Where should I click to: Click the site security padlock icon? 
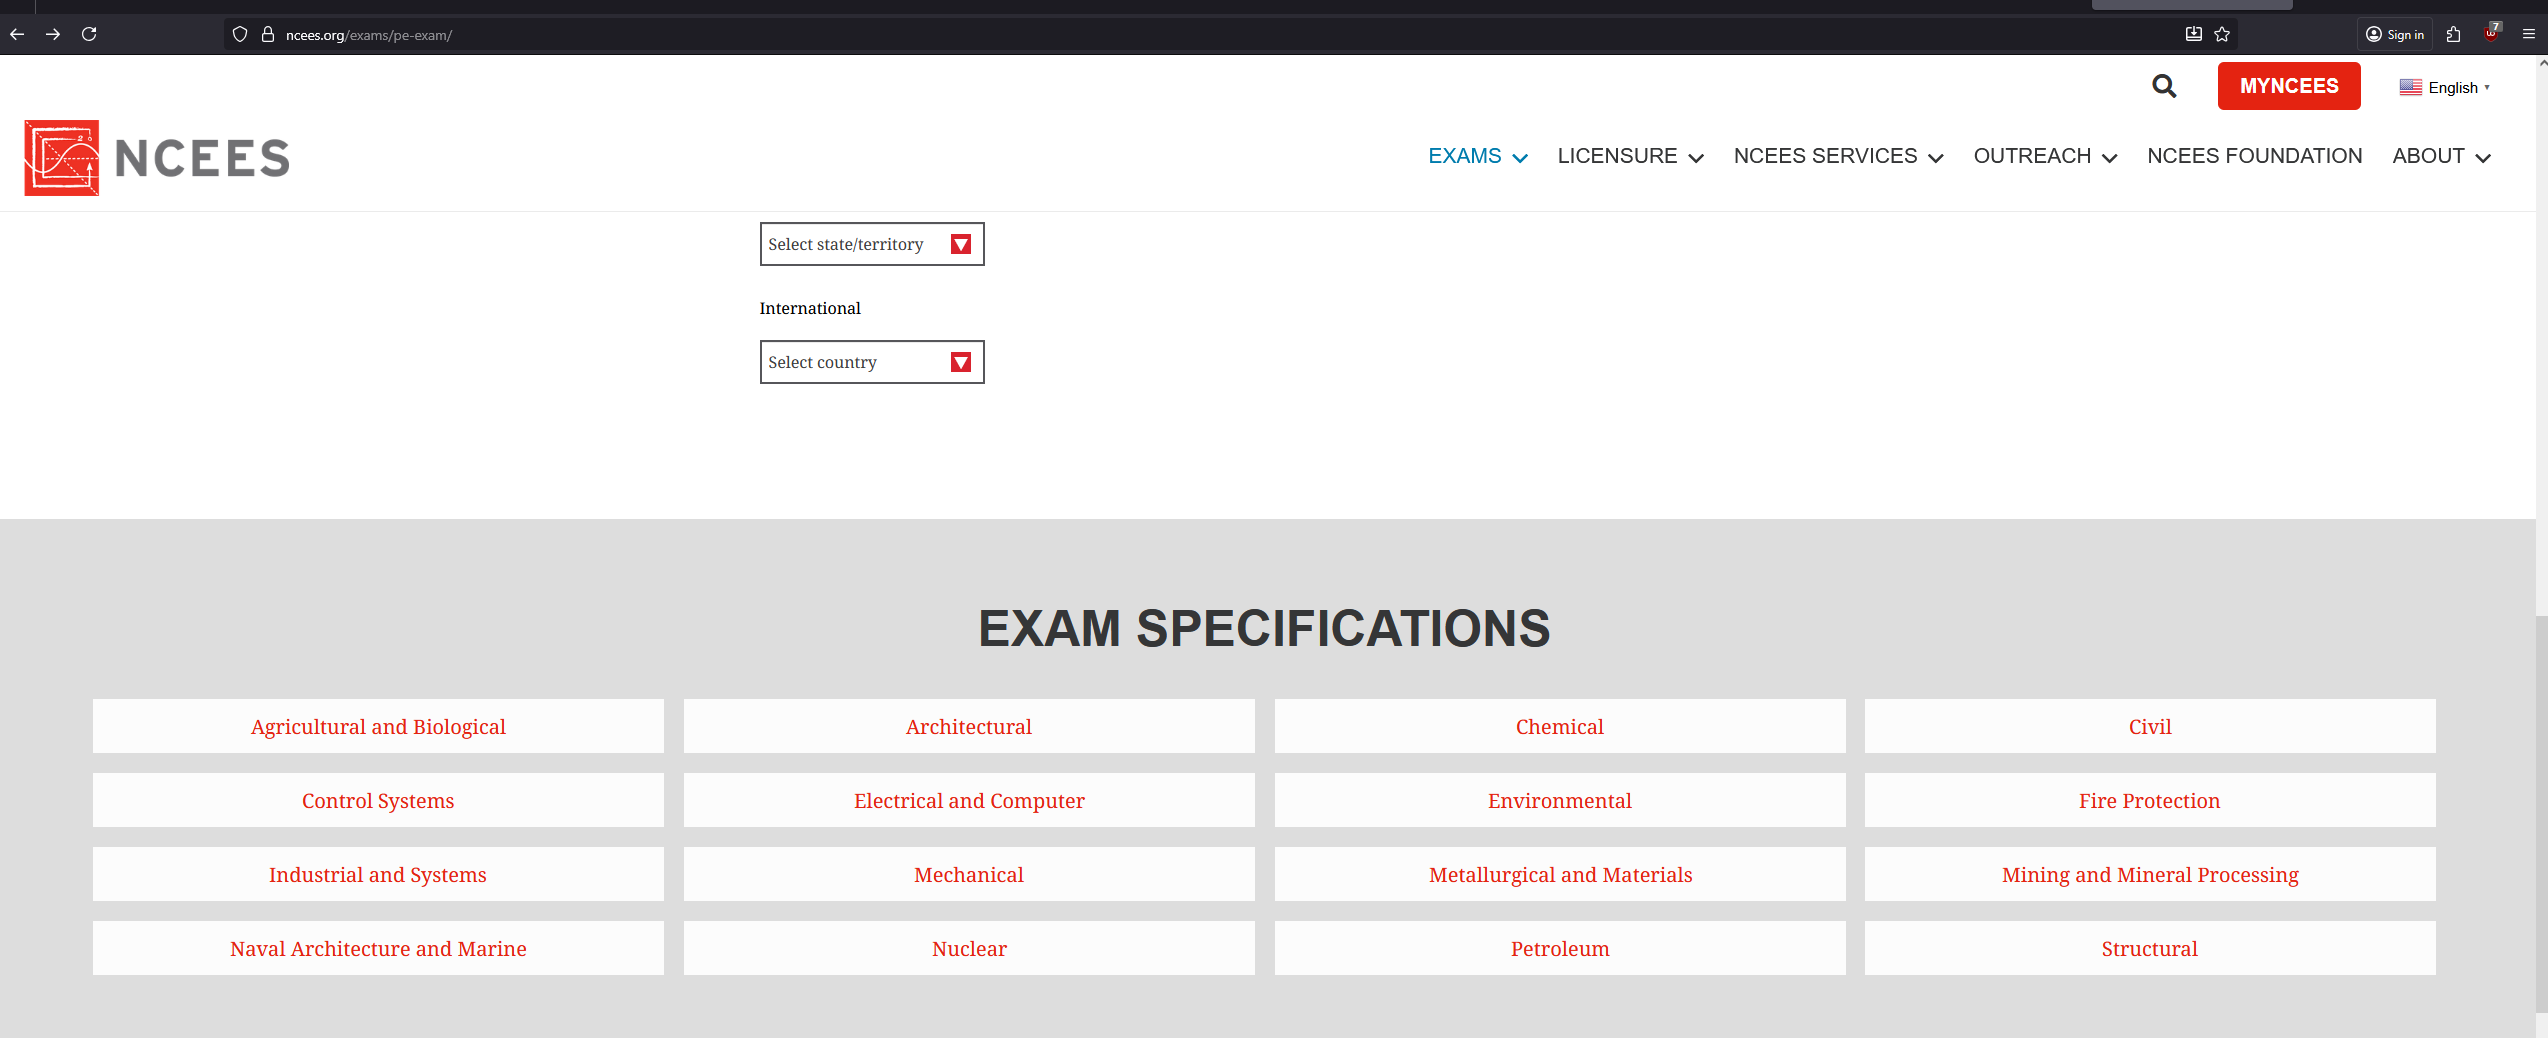[x=268, y=34]
